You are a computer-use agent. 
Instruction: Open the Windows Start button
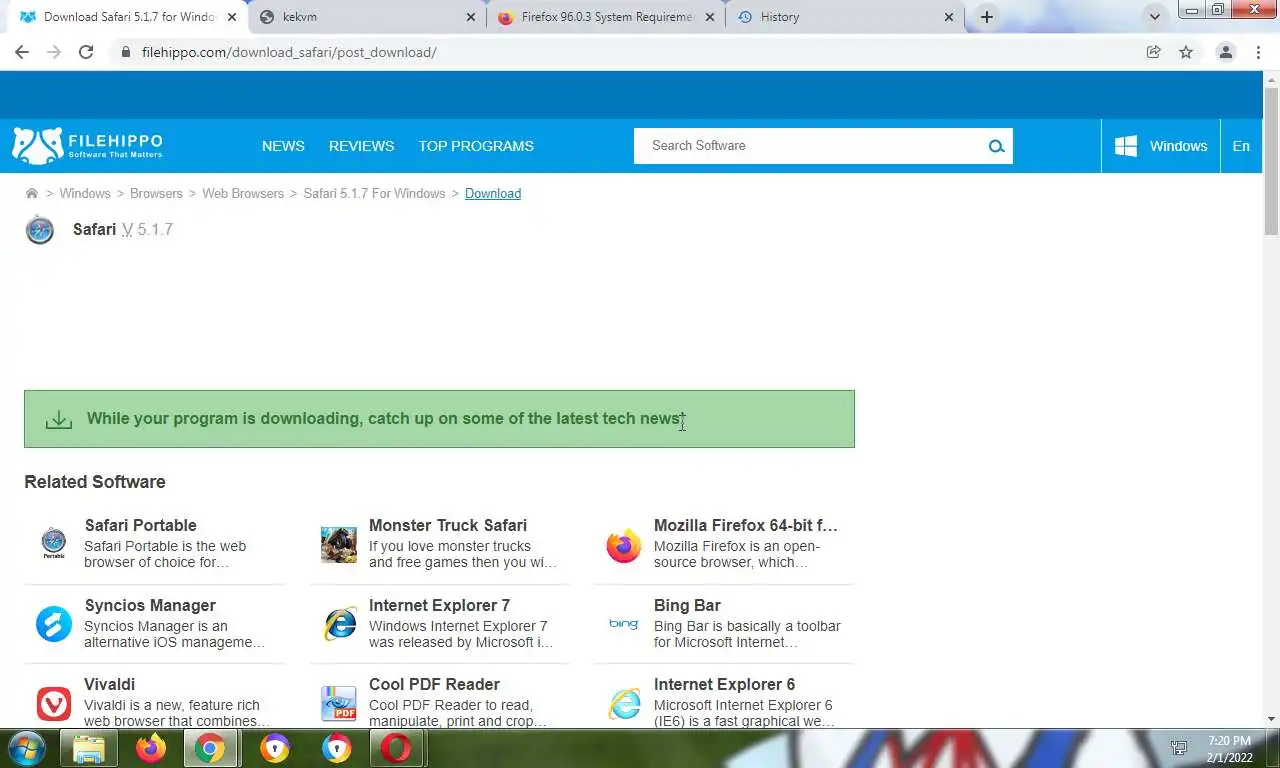pyautogui.click(x=26, y=748)
